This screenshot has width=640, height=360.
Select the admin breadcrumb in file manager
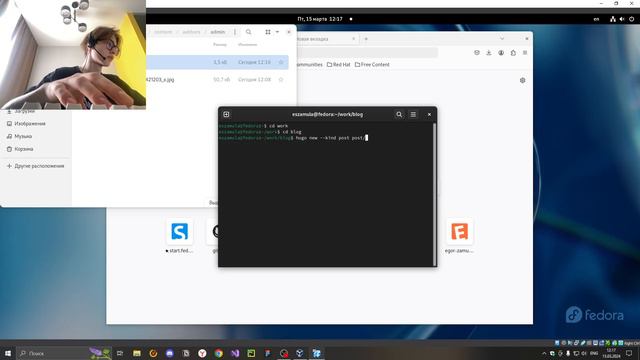218,32
